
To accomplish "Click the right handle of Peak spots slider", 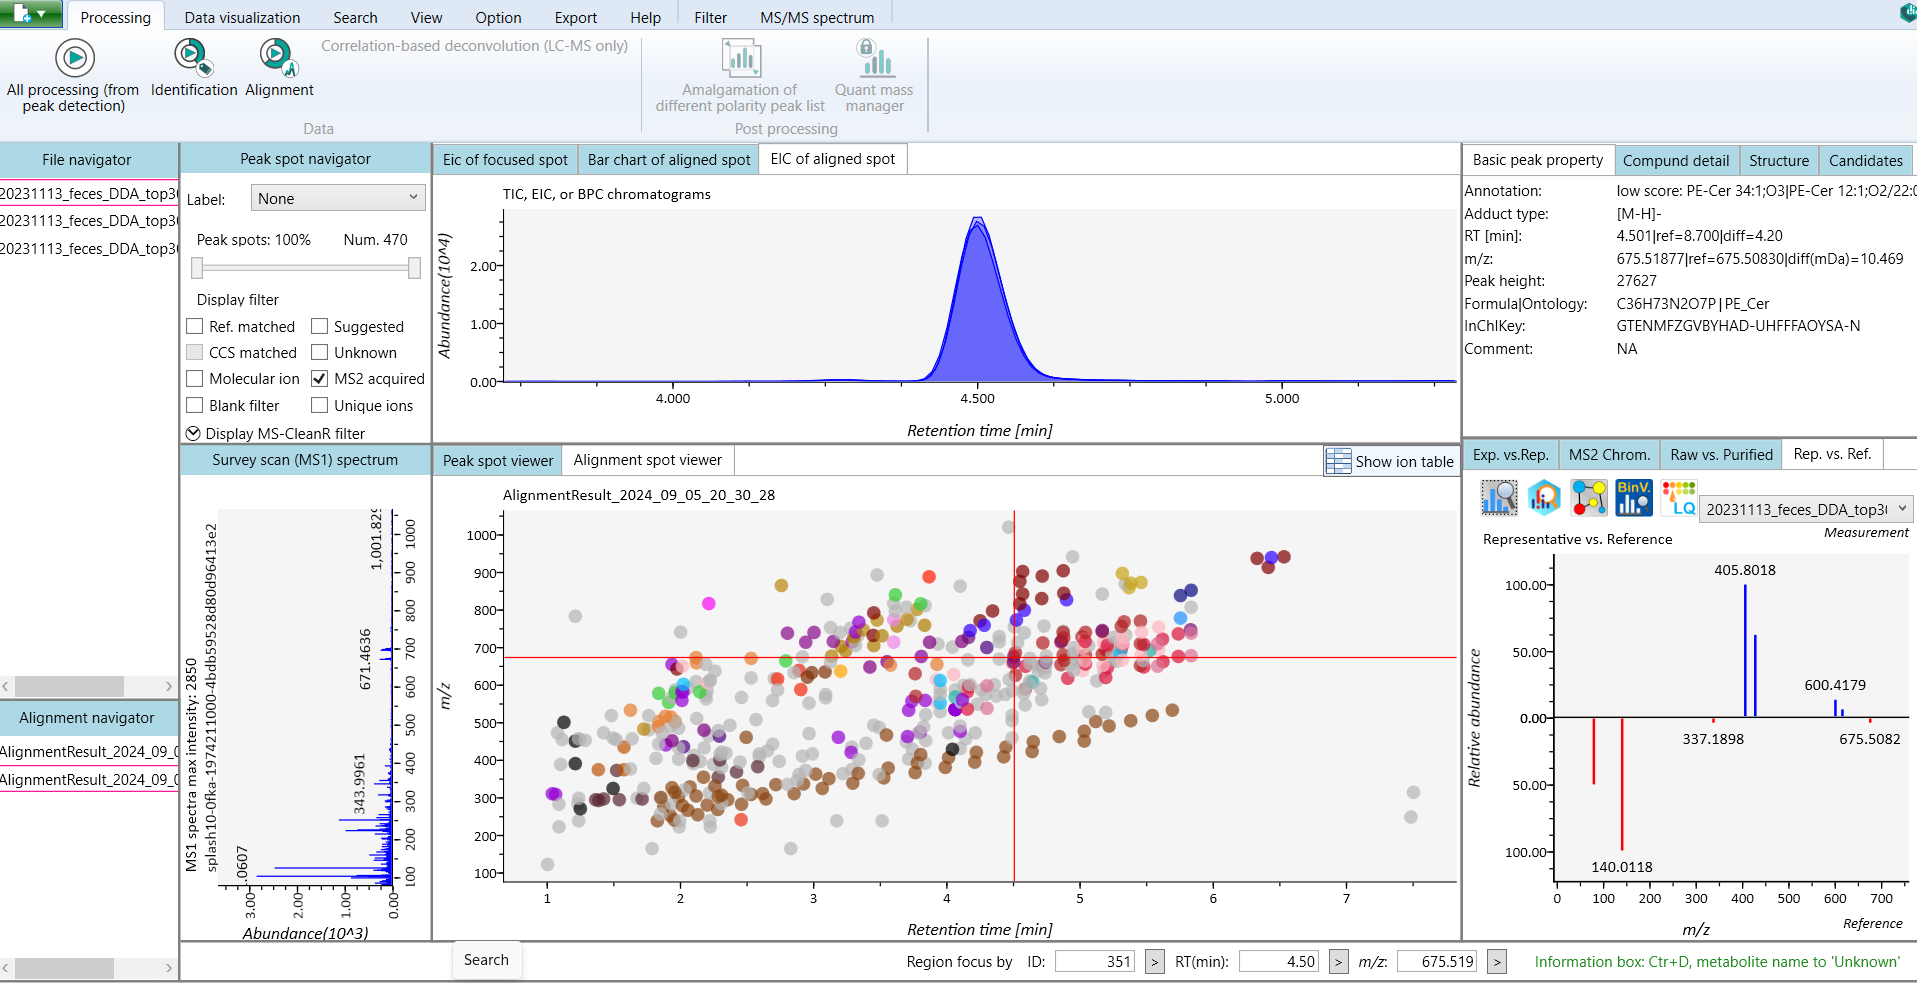I will click(414, 267).
